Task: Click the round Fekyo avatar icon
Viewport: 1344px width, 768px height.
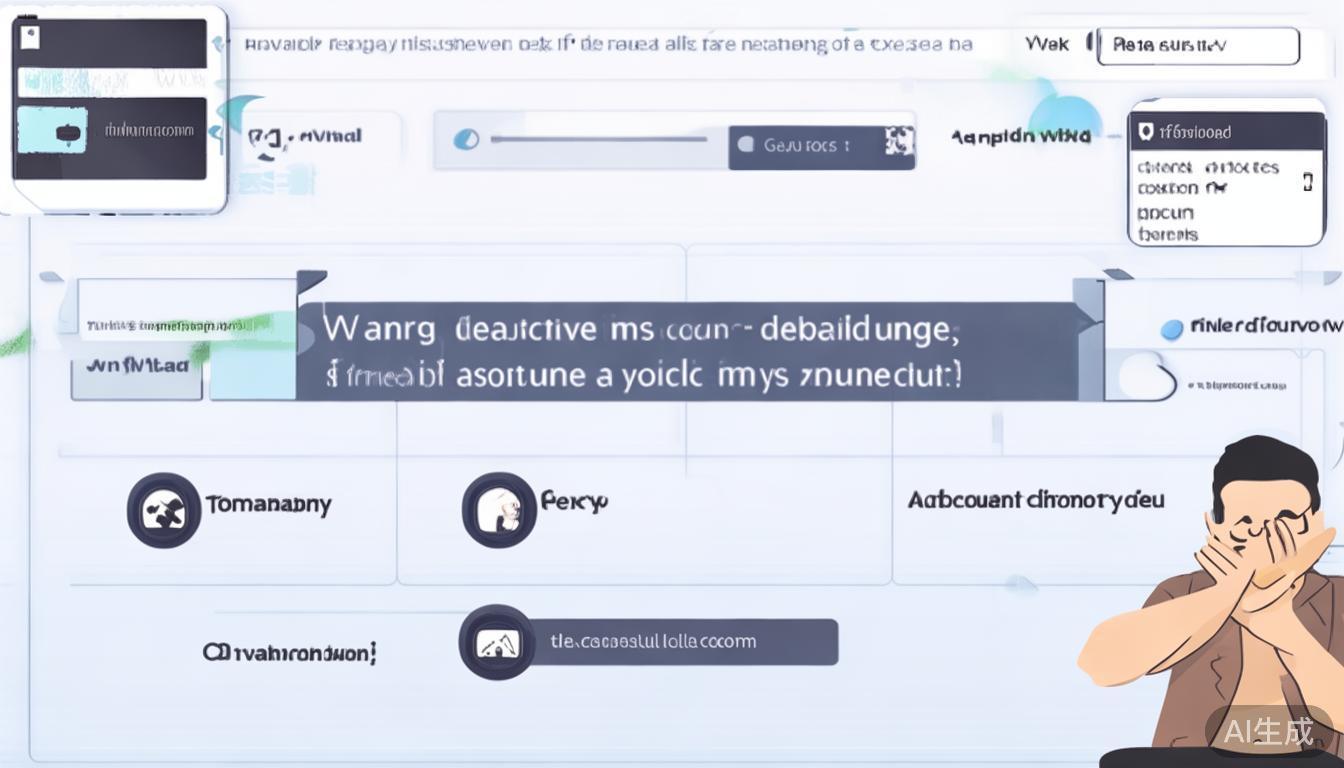Action: pos(498,510)
